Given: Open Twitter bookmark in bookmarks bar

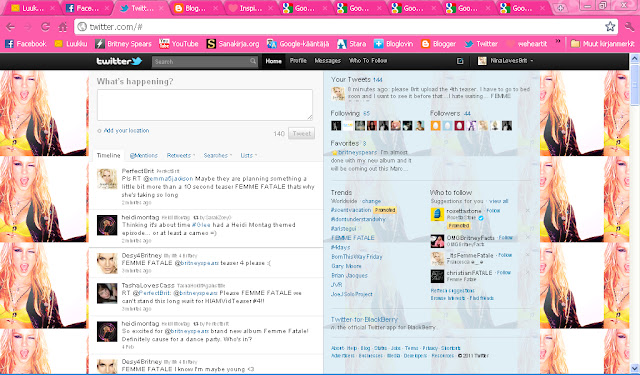Looking at the screenshot, I should coord(481,44).
